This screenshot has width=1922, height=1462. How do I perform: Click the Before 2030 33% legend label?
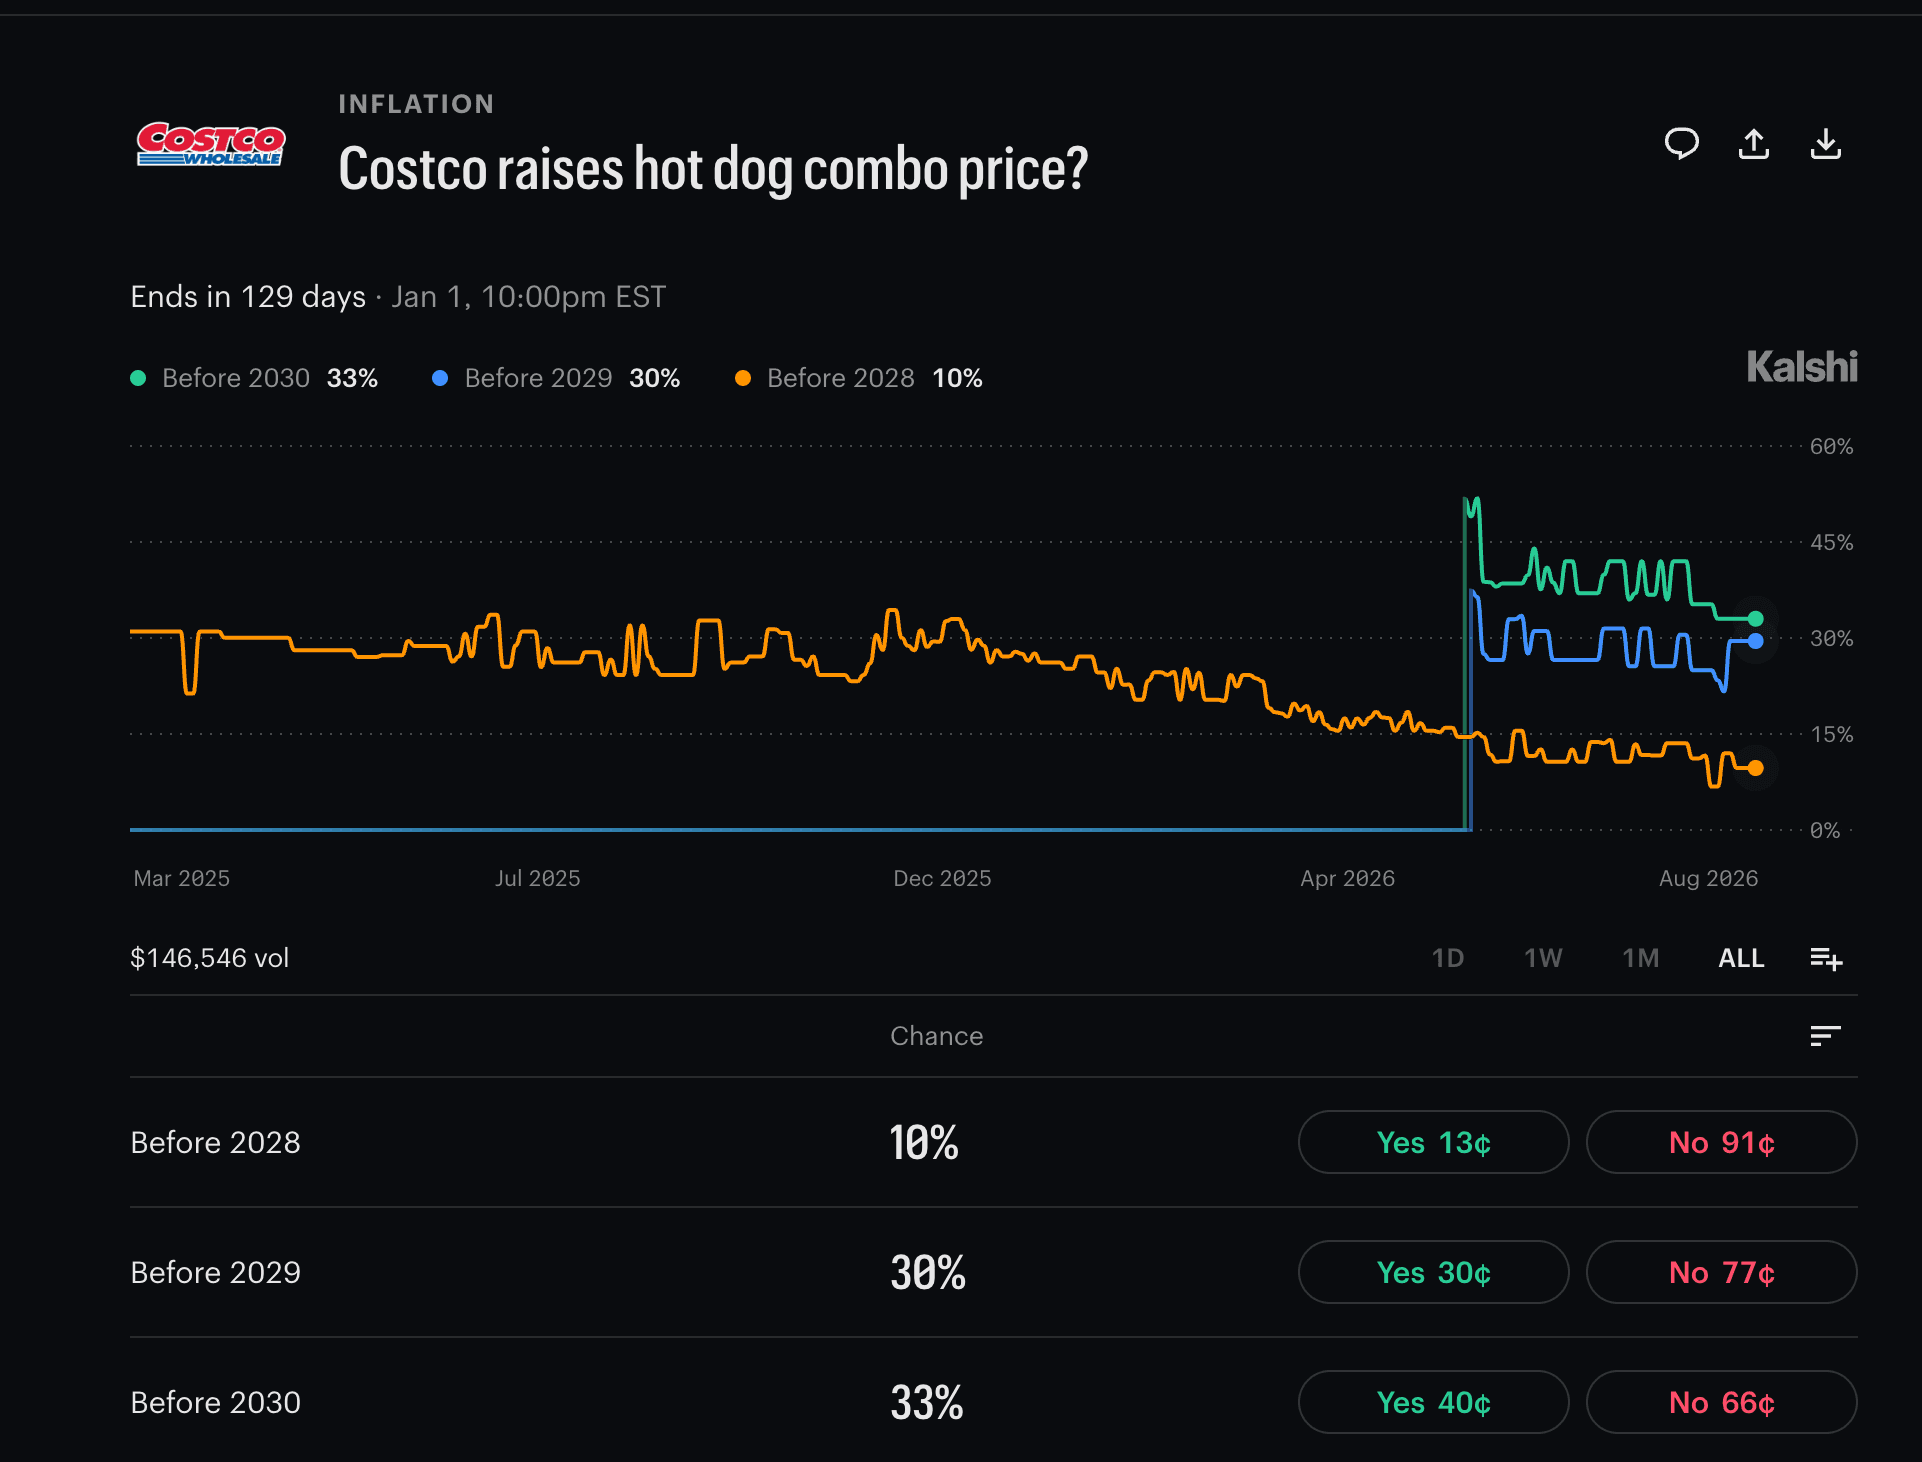point(270,378)
